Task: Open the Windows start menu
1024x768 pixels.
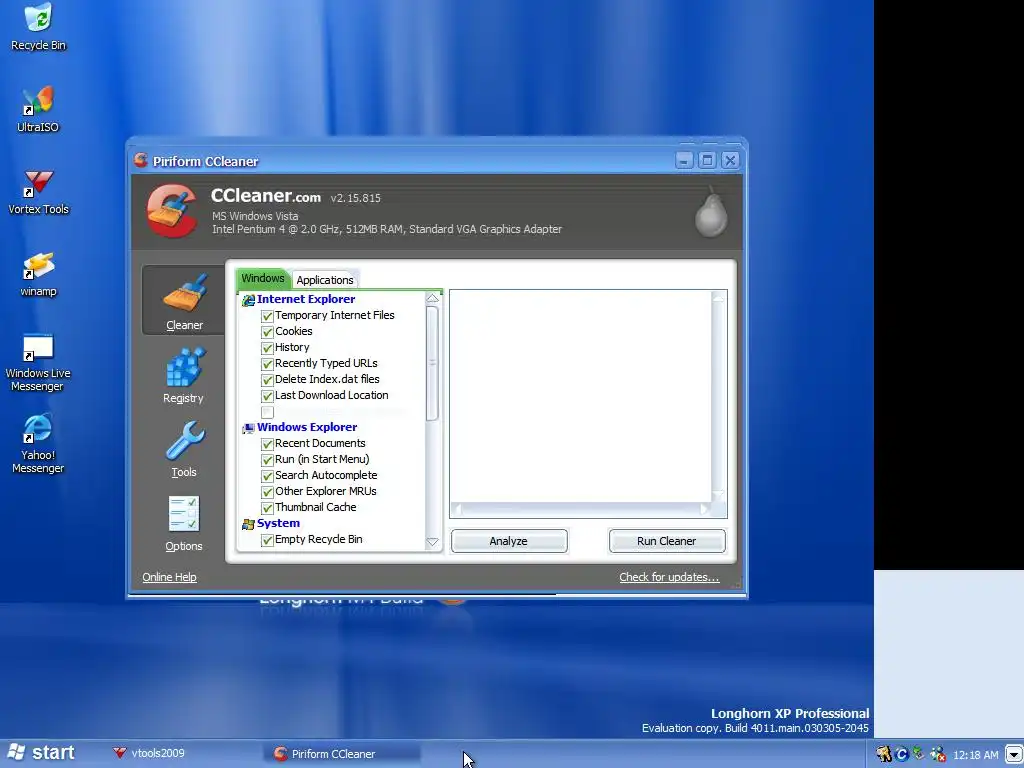Action: [x=40, y=753]
